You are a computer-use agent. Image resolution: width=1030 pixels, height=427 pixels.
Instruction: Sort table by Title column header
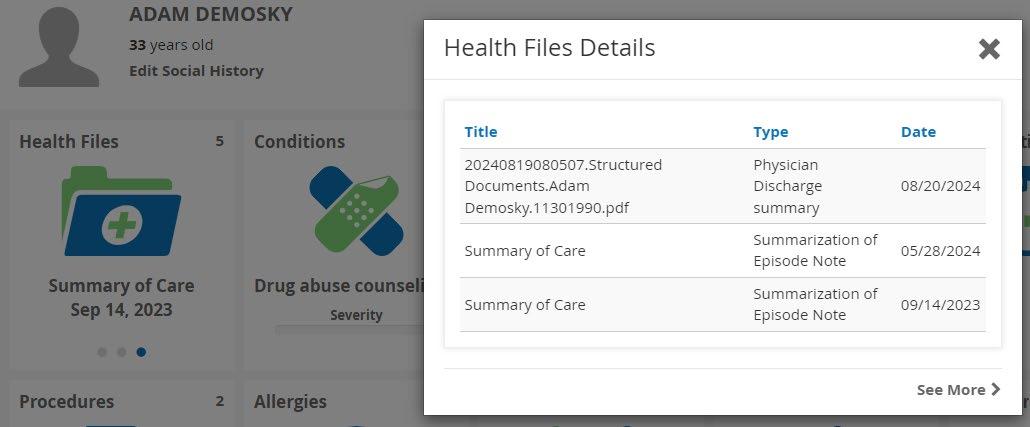pyautogui.click(x=480, y=131)
